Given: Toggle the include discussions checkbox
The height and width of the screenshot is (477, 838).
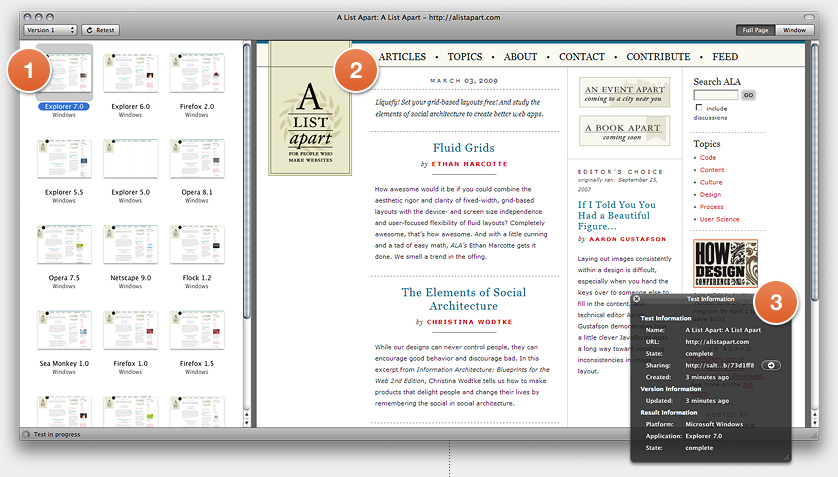Looking at the screenshot, I should coord(699,107).
